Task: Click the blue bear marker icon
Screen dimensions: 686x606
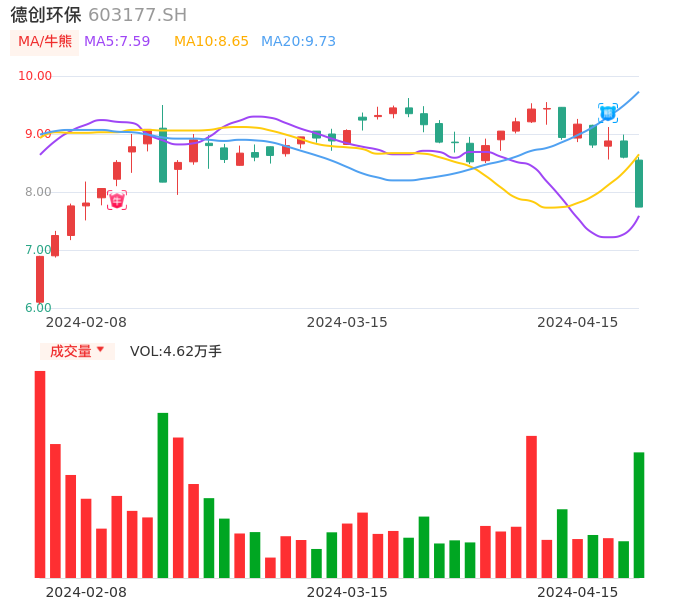Action: click(608, 113)
